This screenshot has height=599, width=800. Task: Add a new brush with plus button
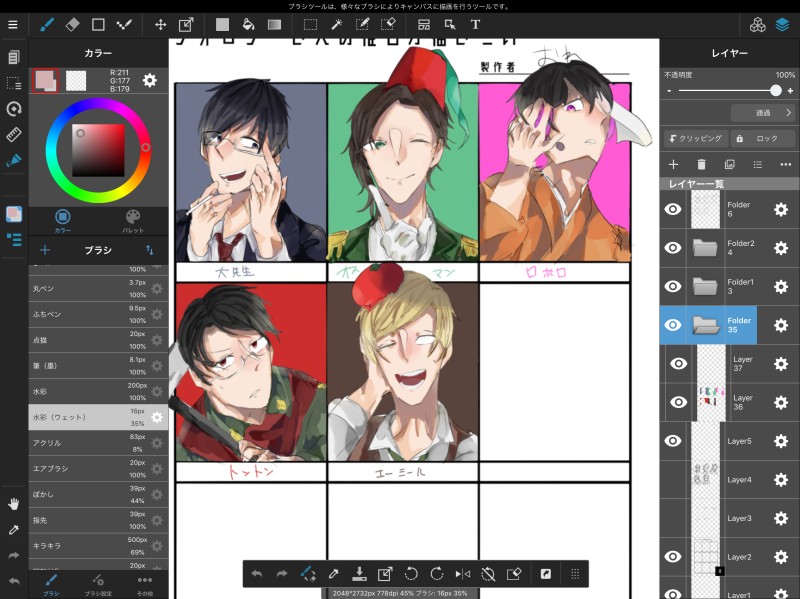click(x=45, y=250)
